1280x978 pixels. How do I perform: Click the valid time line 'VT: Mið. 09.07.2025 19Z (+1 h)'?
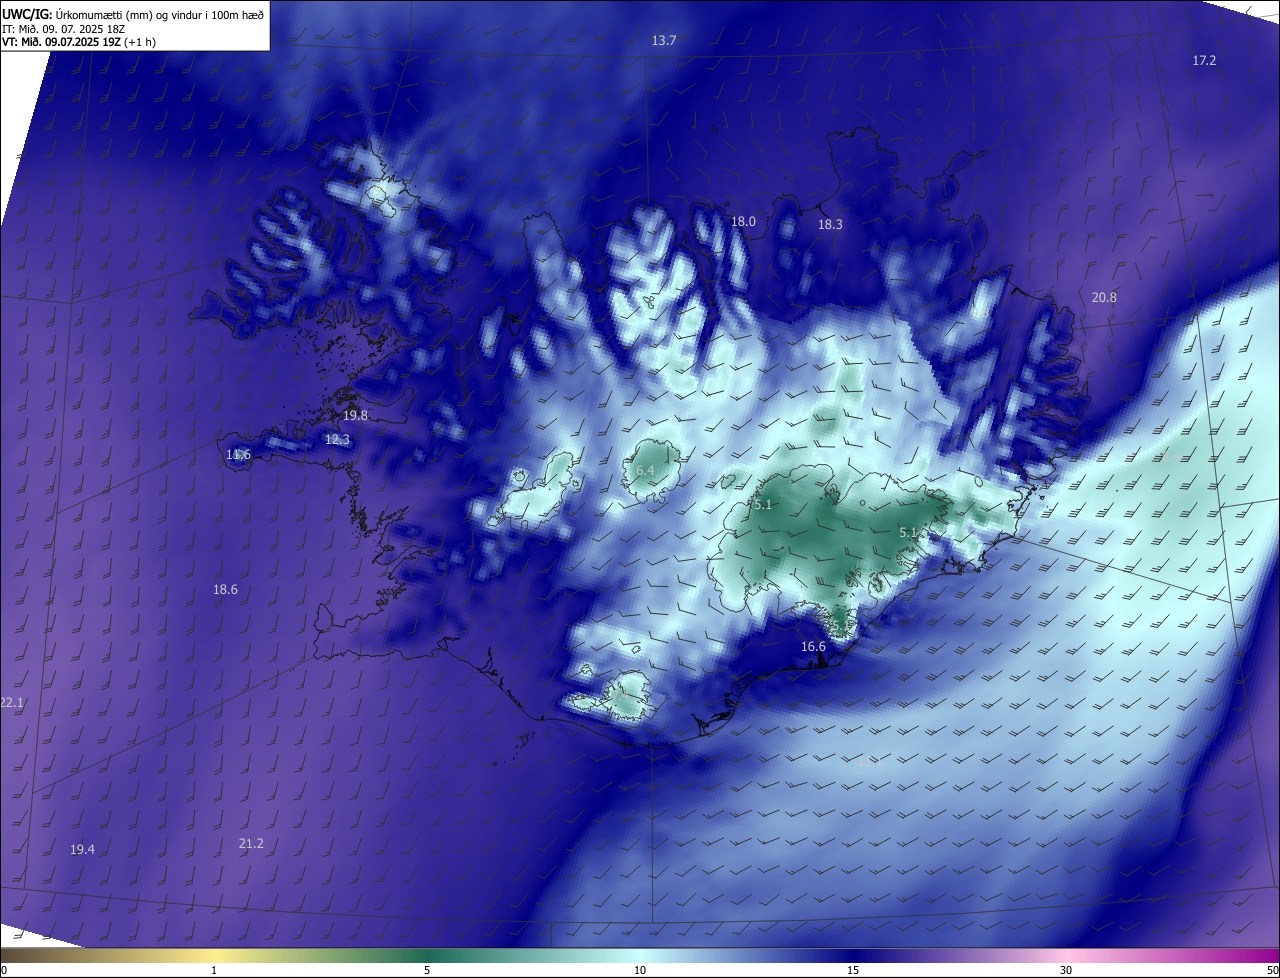tap(79, 42)
